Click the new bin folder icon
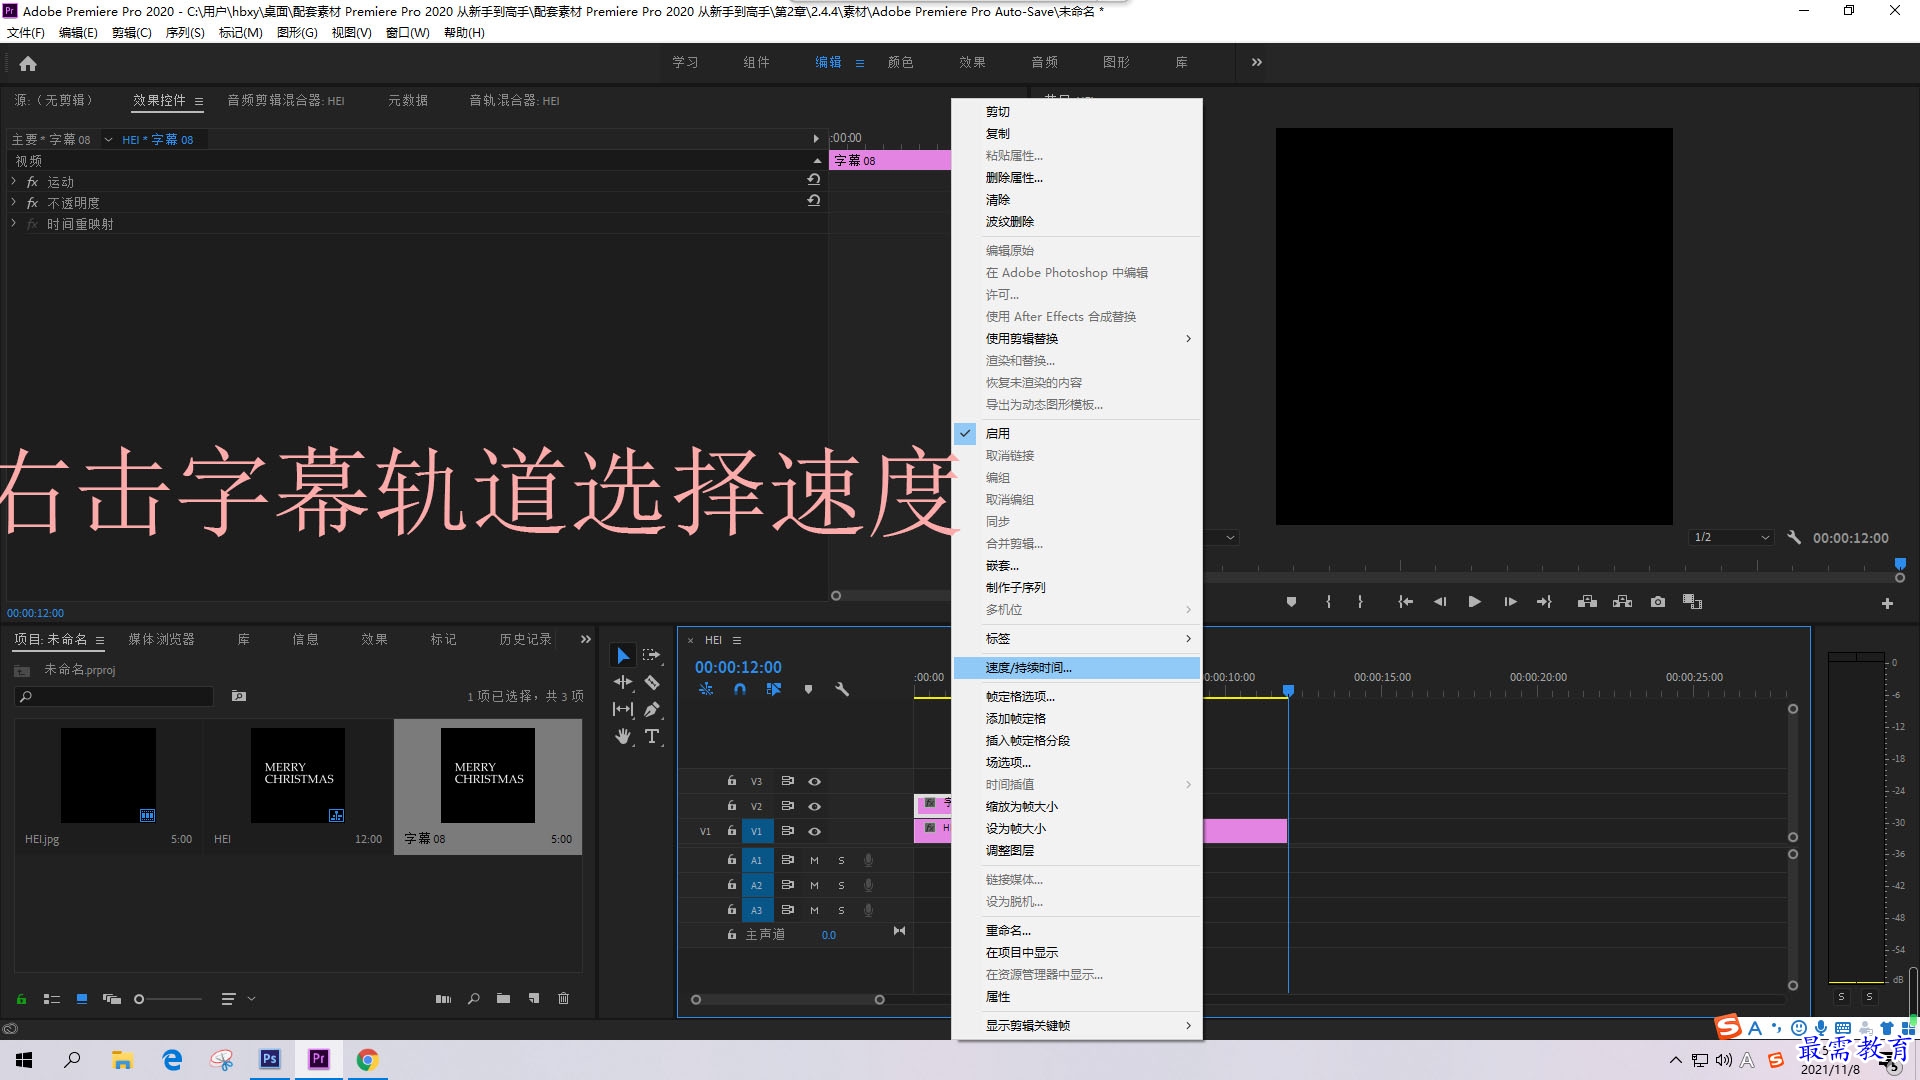The width and height of the screenshot is (1920, 1080). click(503, 998)
